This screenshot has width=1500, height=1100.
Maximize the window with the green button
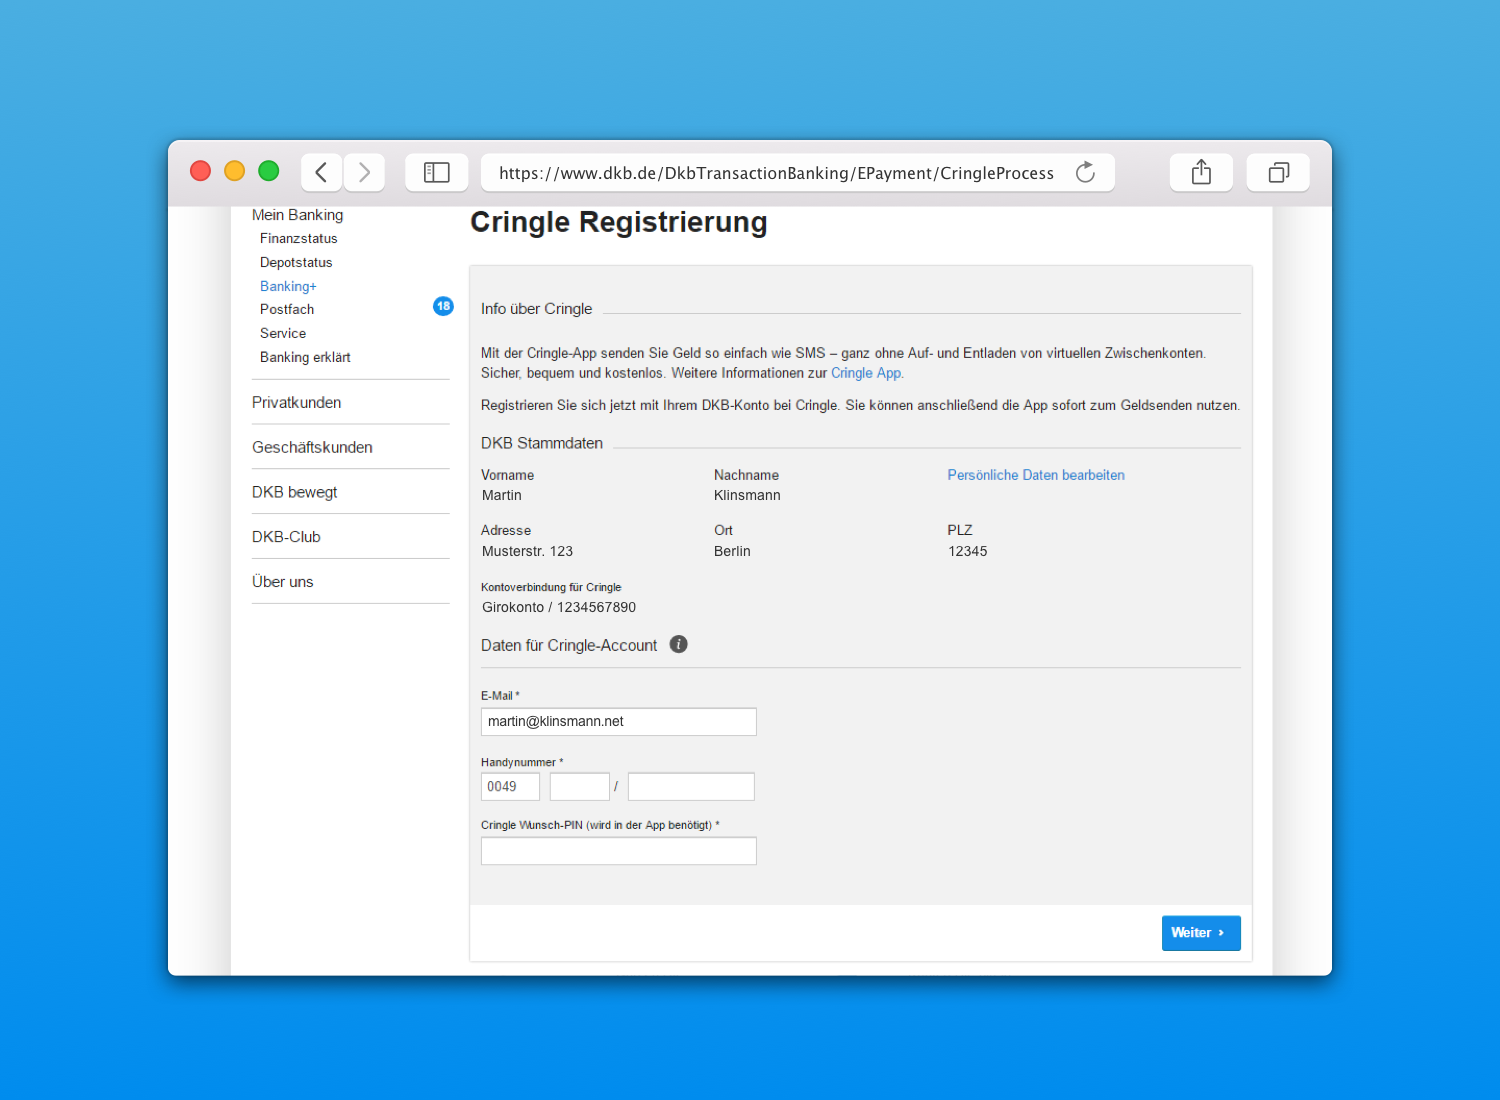269,171
